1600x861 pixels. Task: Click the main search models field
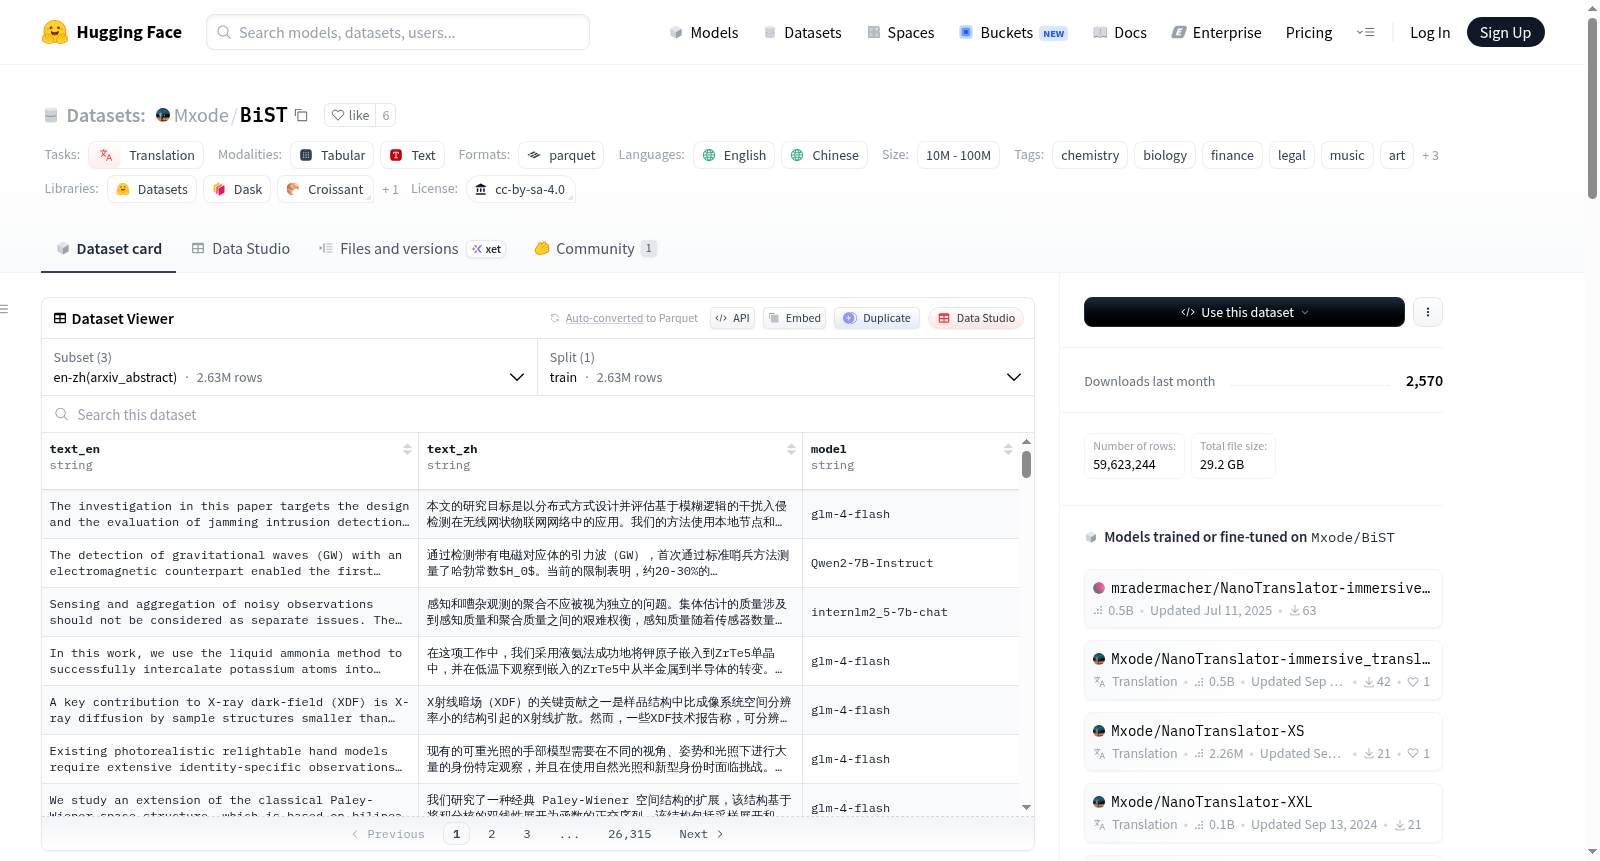(398, 32)
